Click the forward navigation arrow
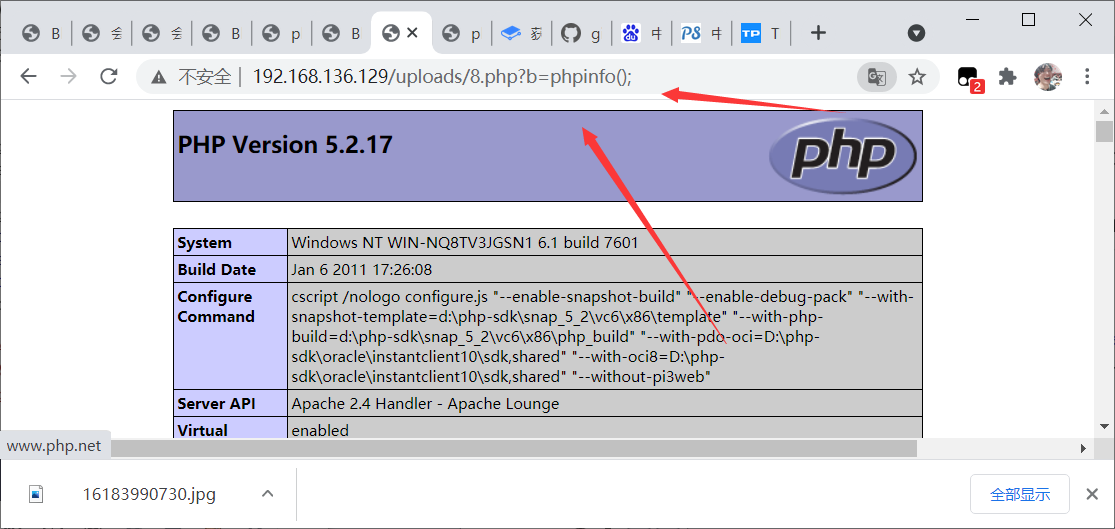Image resolution: width=1115 pixels, height=529 pixels. (x=69, y=77)
